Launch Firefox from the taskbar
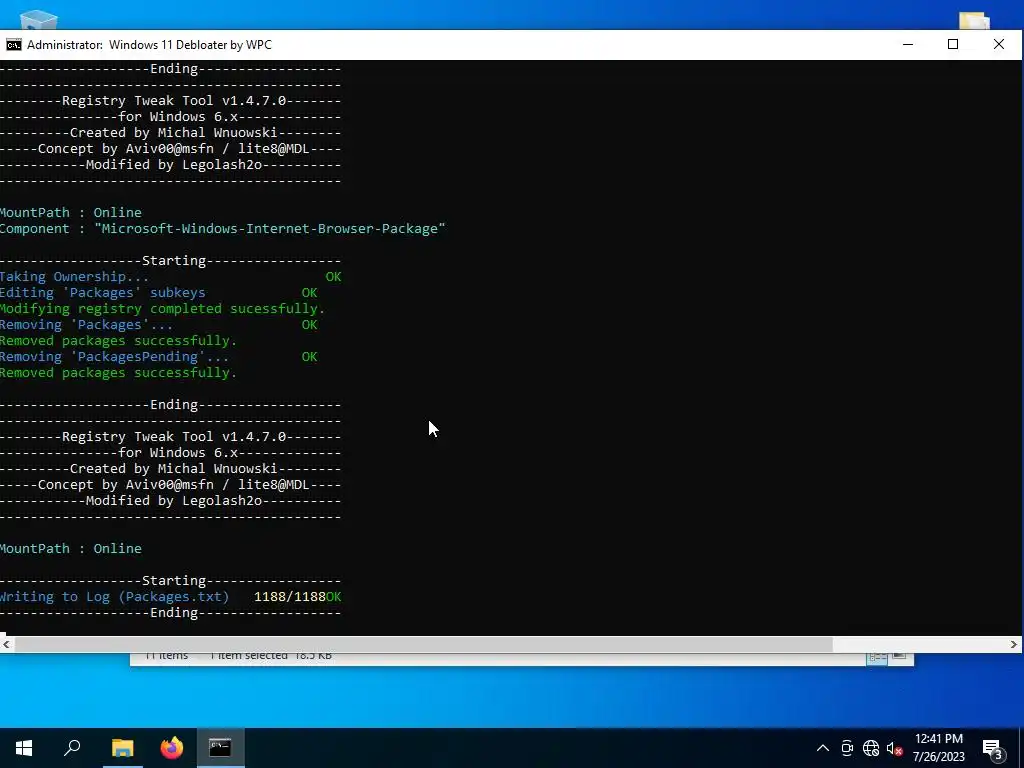The width and height of the screenshot is (1024, 768). click(x=172, y=748)
